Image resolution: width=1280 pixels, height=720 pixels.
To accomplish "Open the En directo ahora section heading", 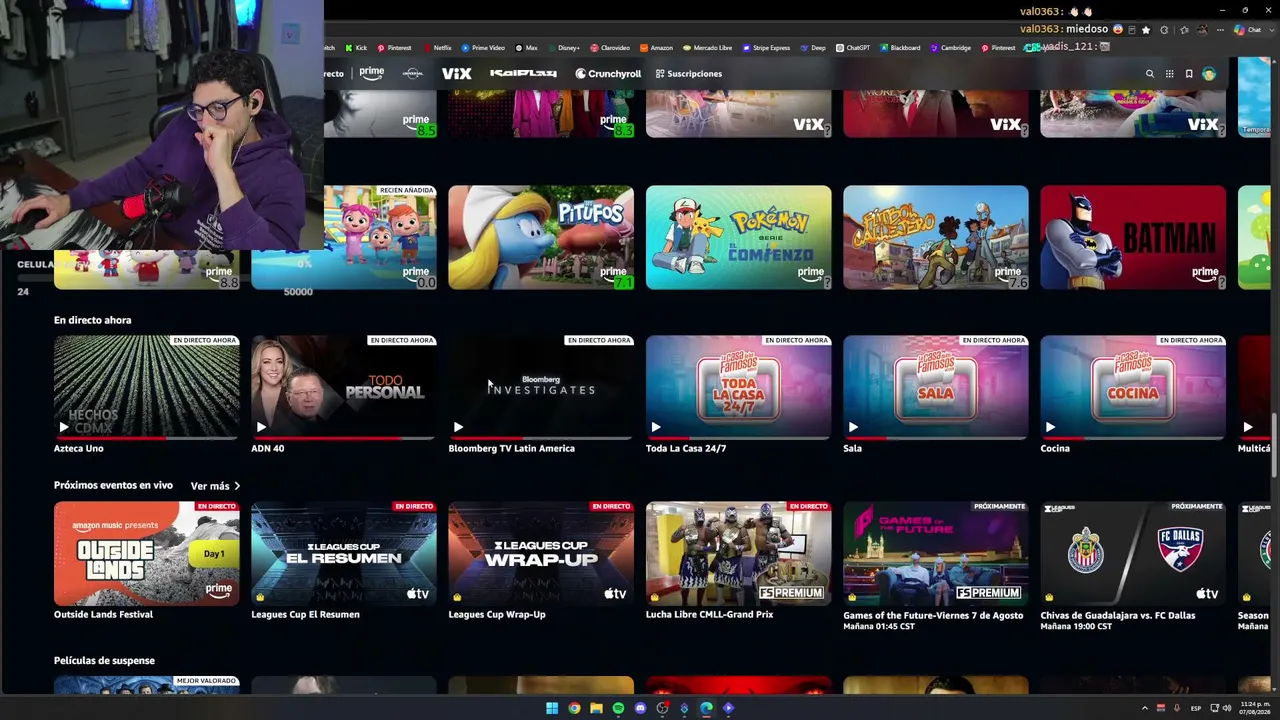I will coord(92,320).
